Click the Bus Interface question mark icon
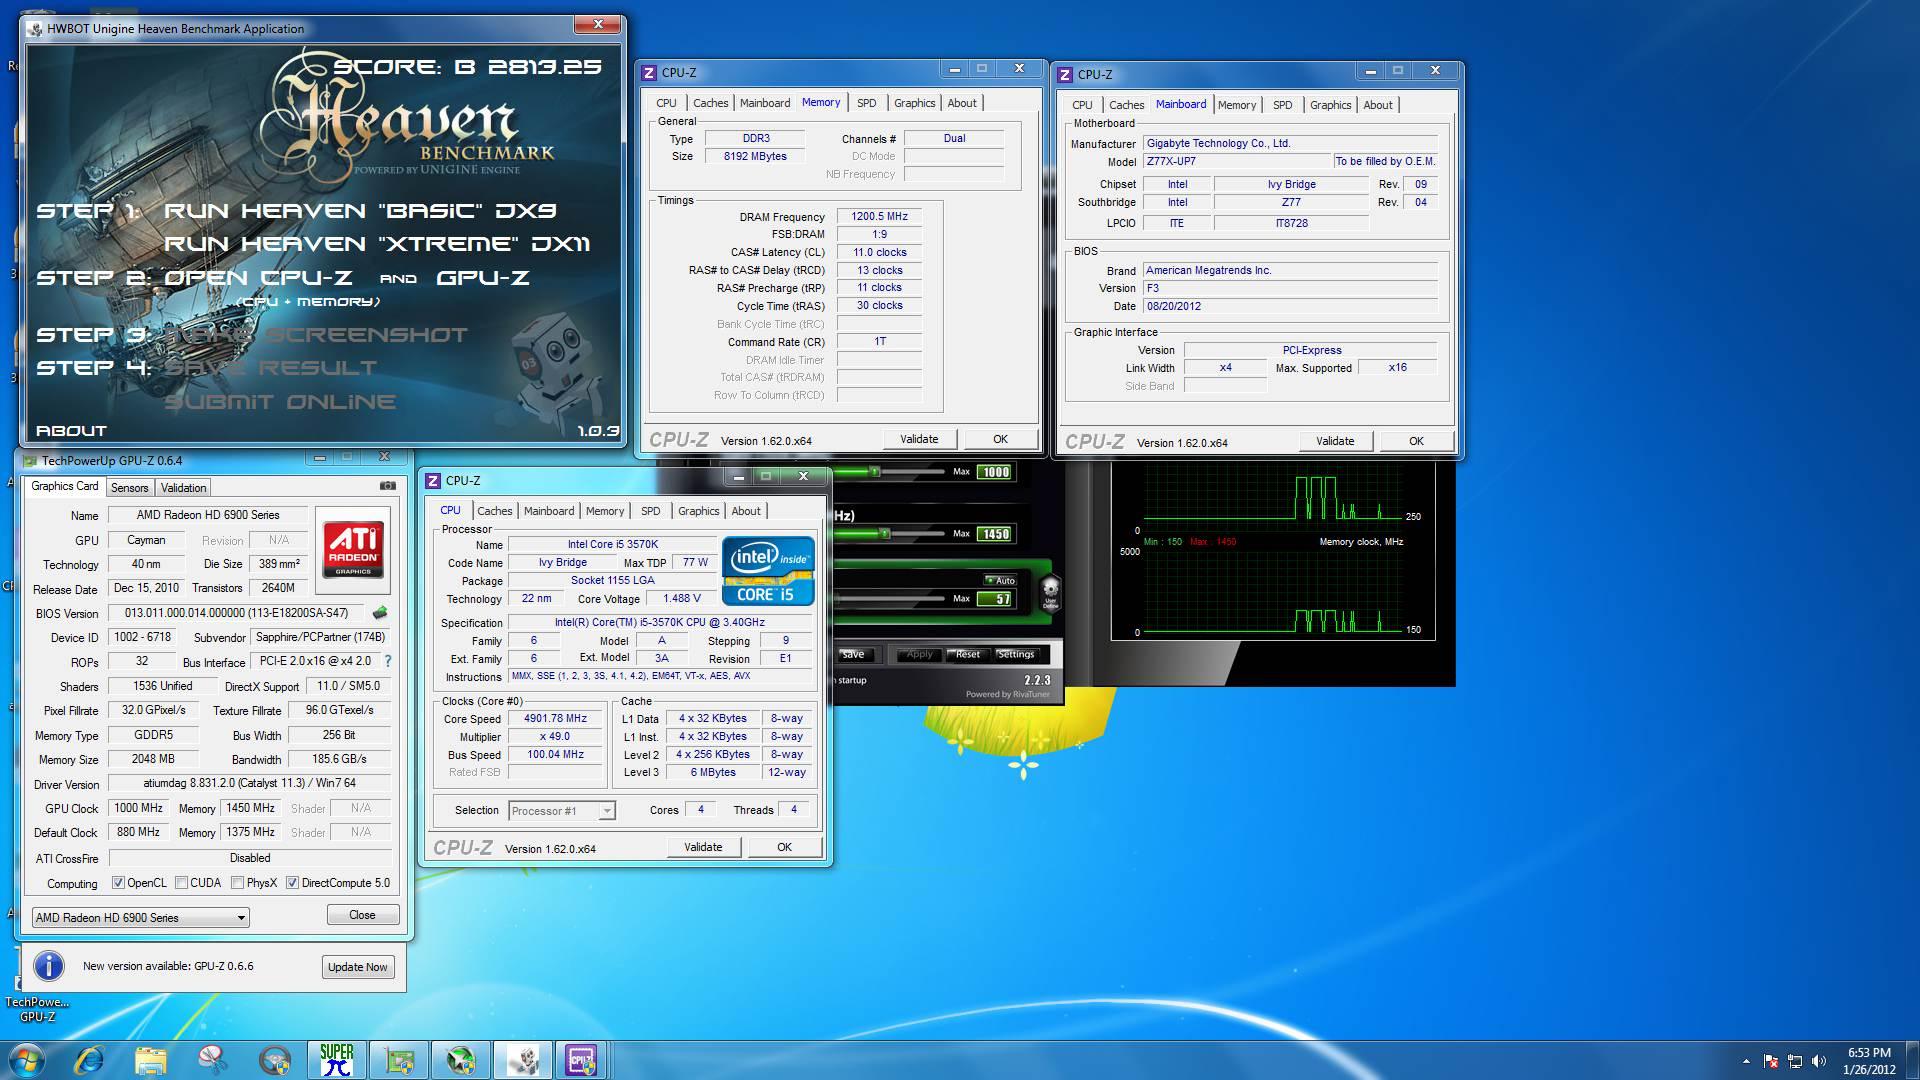Screen dimensions: 1920x1080 tap(388, 661)
